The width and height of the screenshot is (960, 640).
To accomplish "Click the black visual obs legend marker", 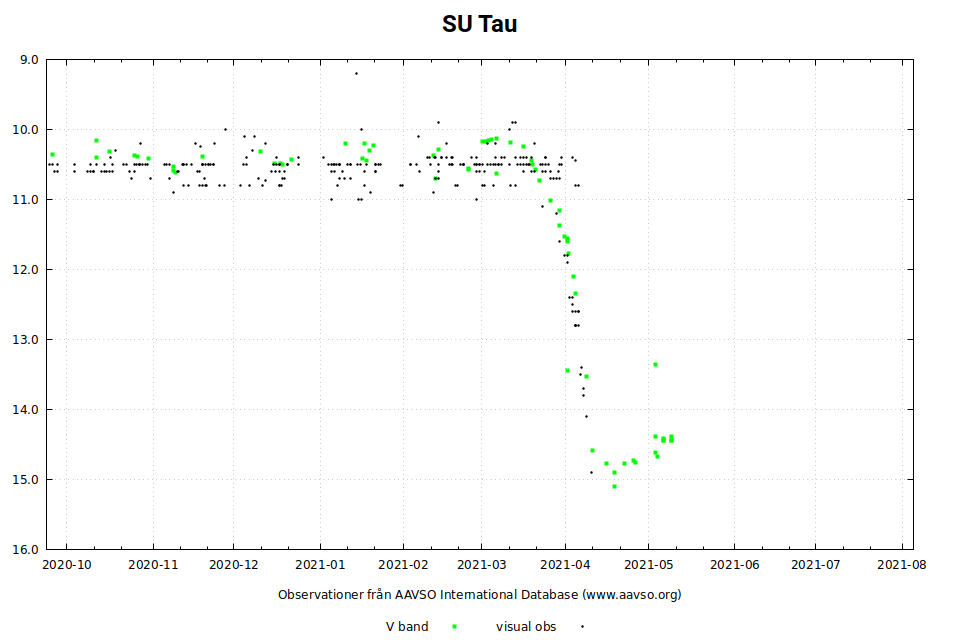I will (x=581, y=627).
